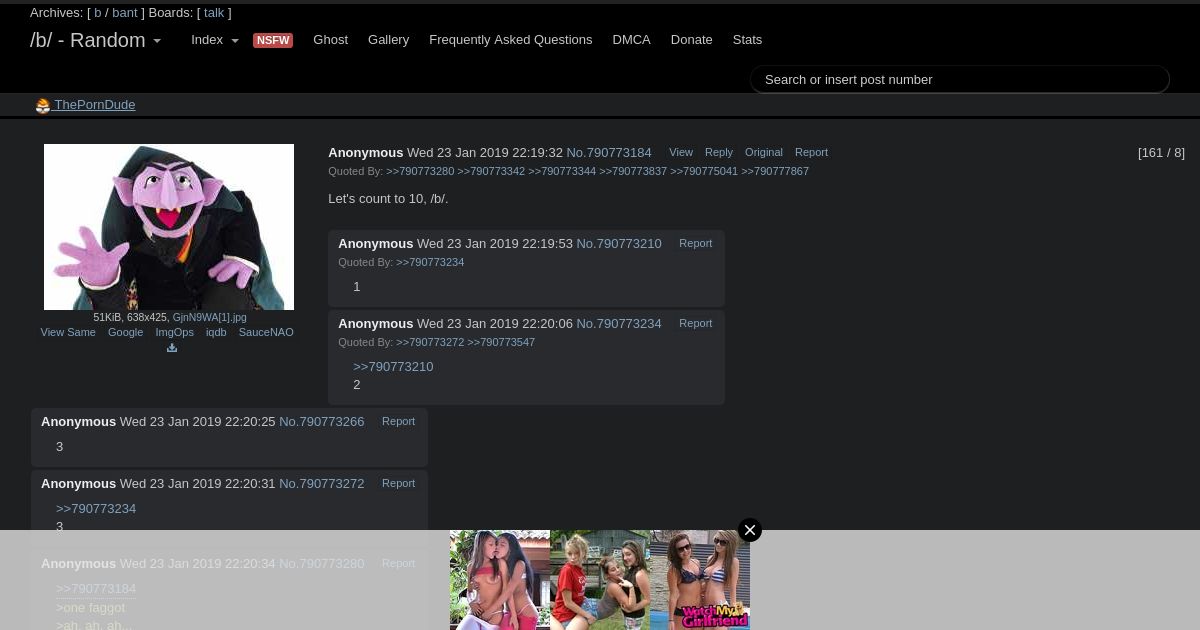Click Reply on the opening post
The height and width of the screenshot is (630, 1200).
tap(719, 152)
